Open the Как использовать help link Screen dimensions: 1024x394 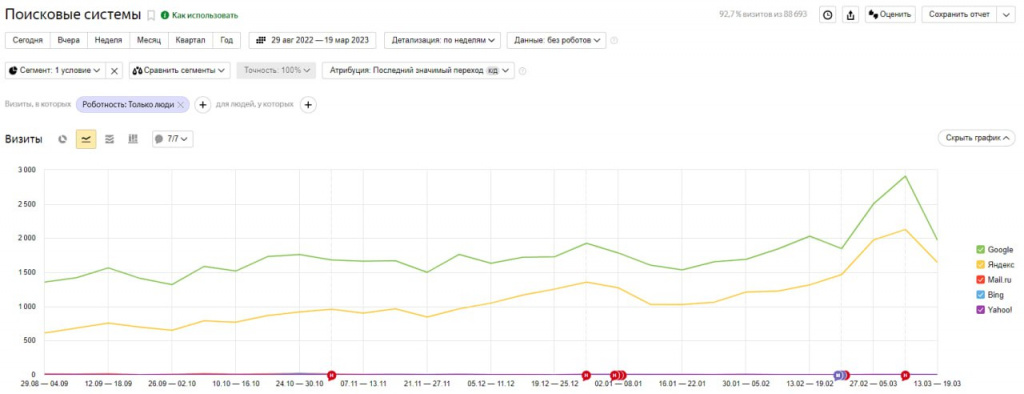[199, 15]
